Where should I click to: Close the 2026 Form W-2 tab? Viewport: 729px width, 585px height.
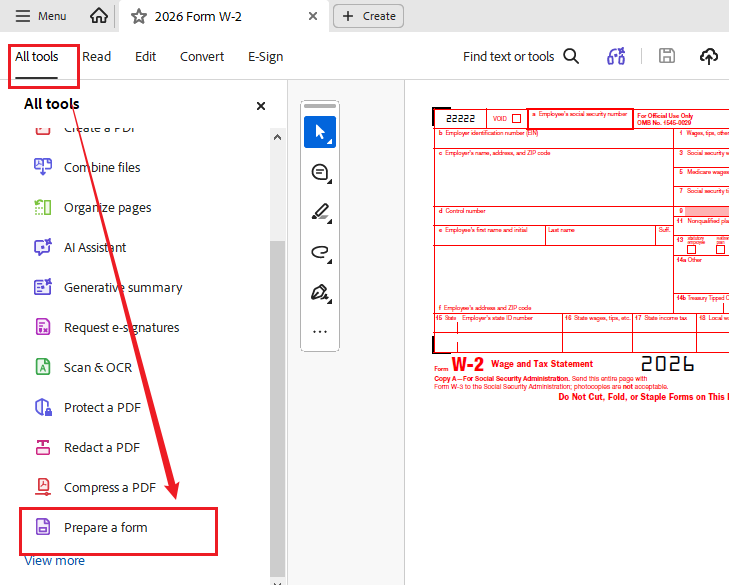[x=313, y=16]
